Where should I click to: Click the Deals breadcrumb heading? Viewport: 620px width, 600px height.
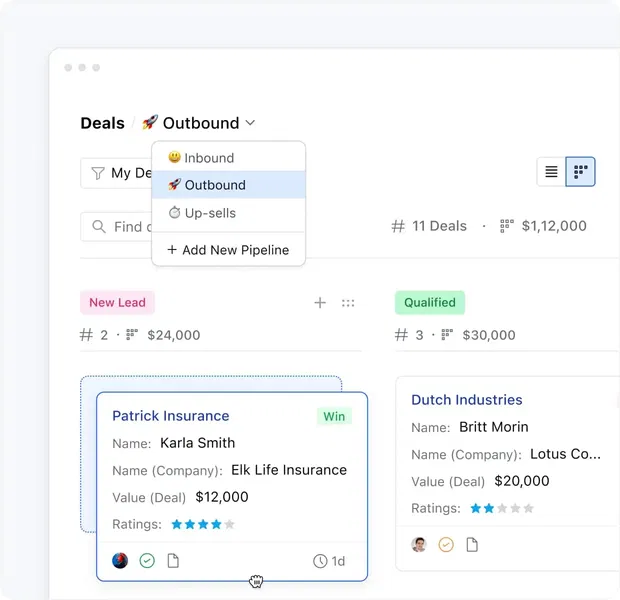tap(102, 123)
